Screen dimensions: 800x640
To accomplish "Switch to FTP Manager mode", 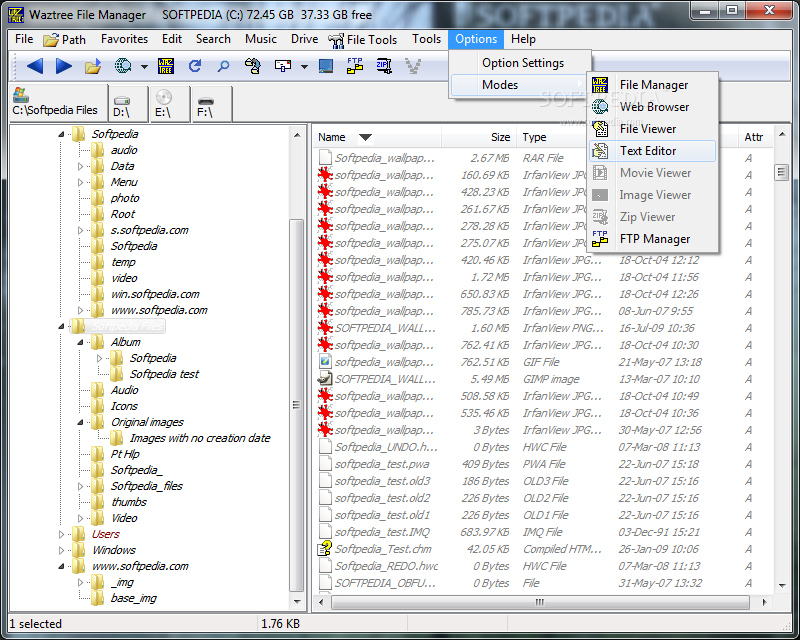I will 653,239.
